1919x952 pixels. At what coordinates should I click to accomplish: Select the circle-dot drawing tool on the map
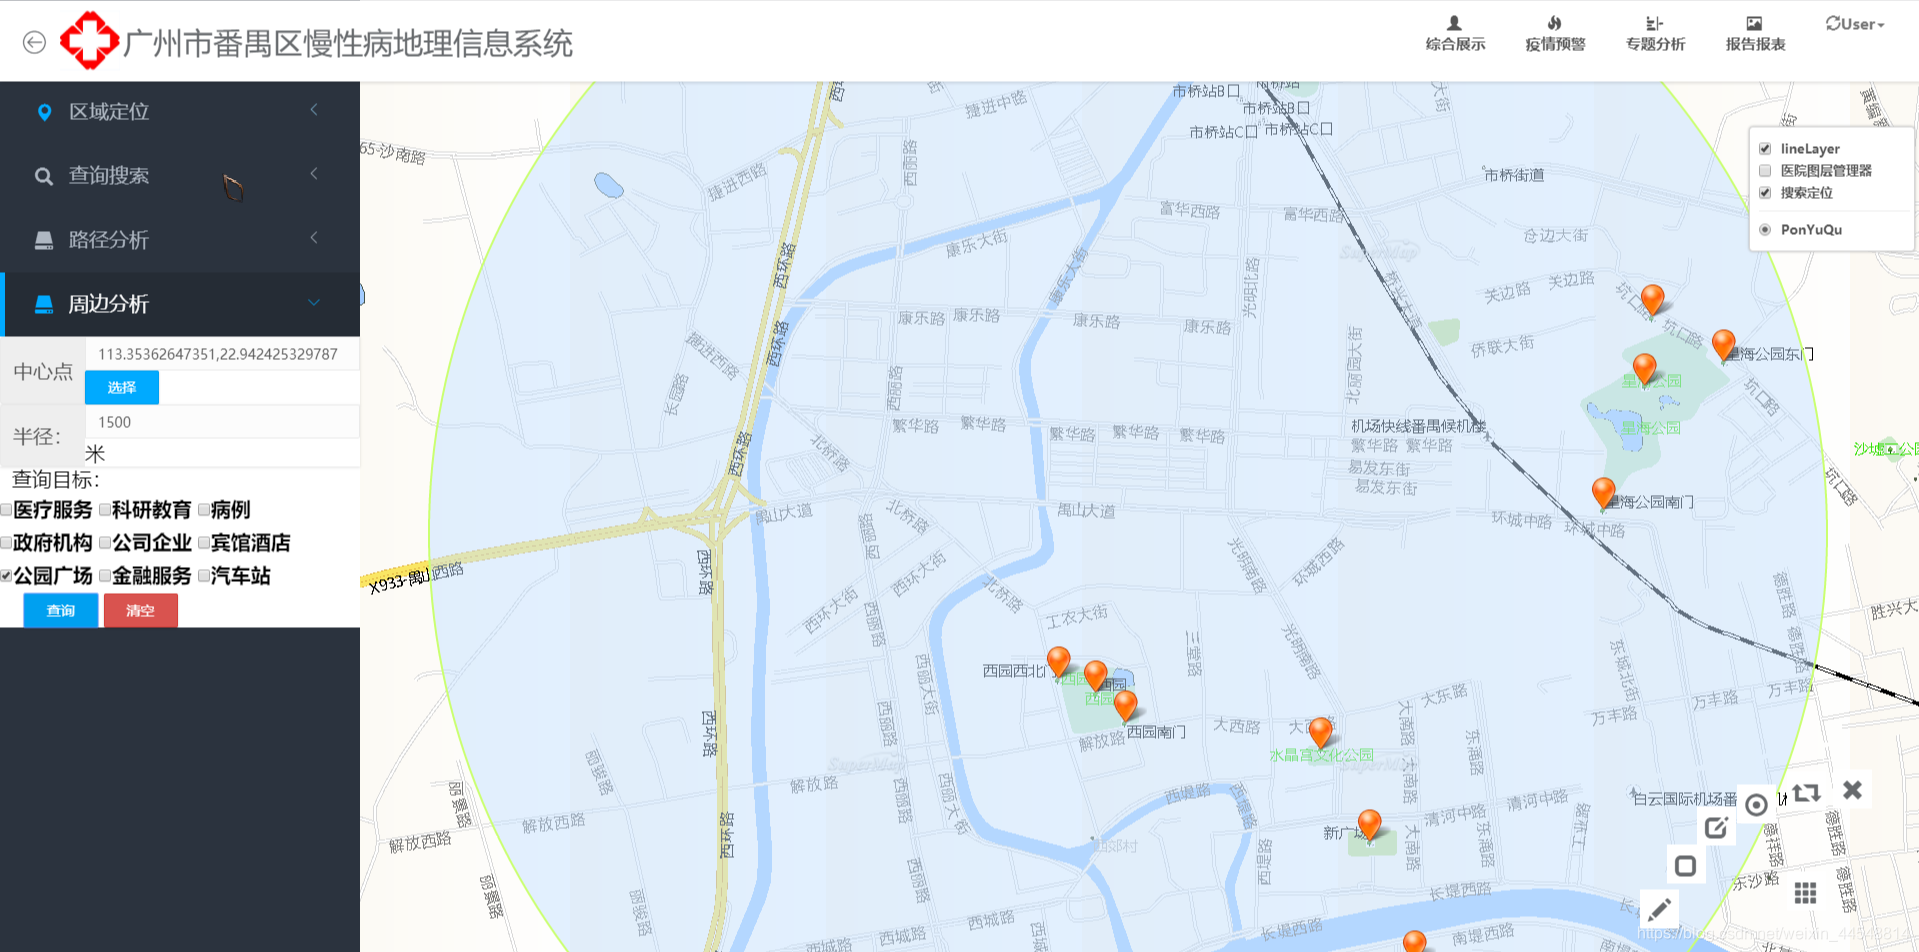tap(1756, 804)
